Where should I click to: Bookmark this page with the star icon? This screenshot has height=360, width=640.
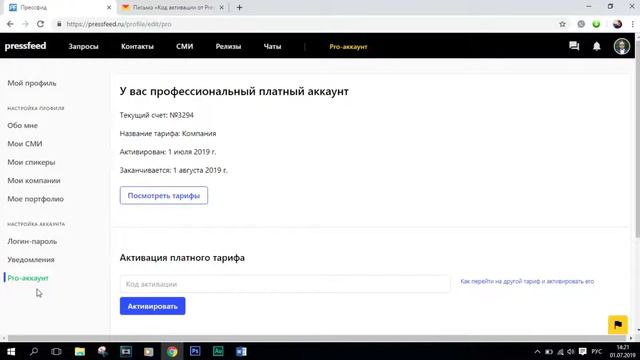562,24
